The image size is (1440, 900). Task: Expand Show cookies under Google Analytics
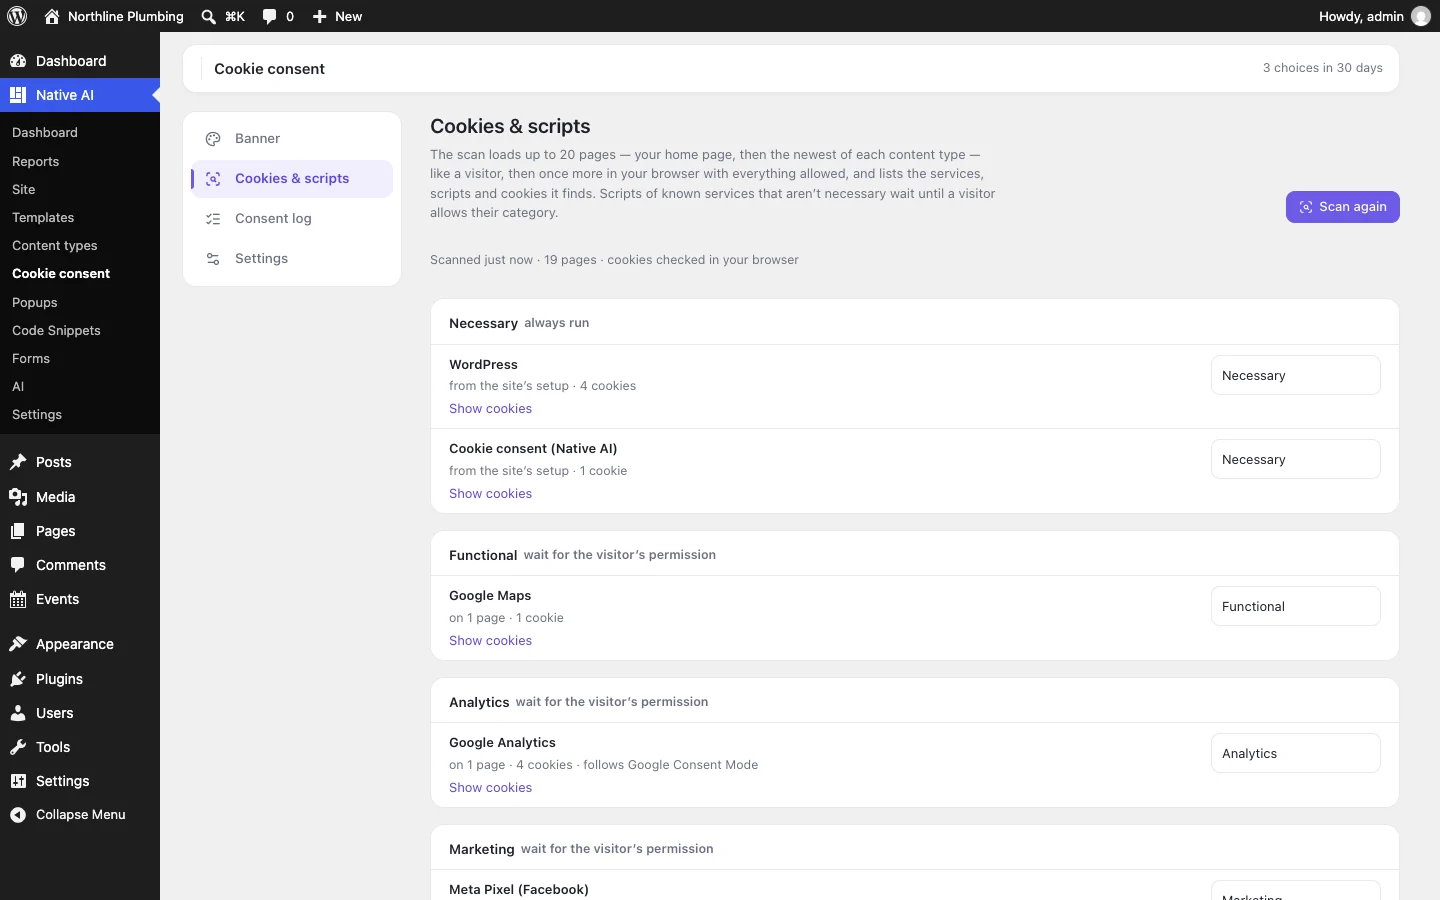coord(490,788)
